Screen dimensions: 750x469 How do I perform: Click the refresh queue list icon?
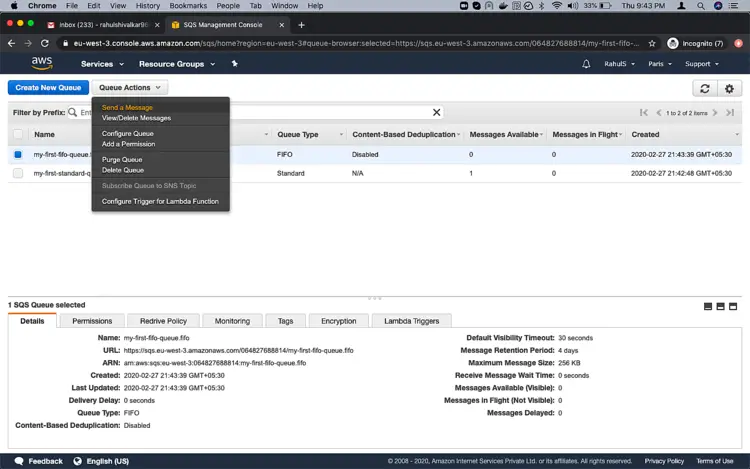coord(705,88)
